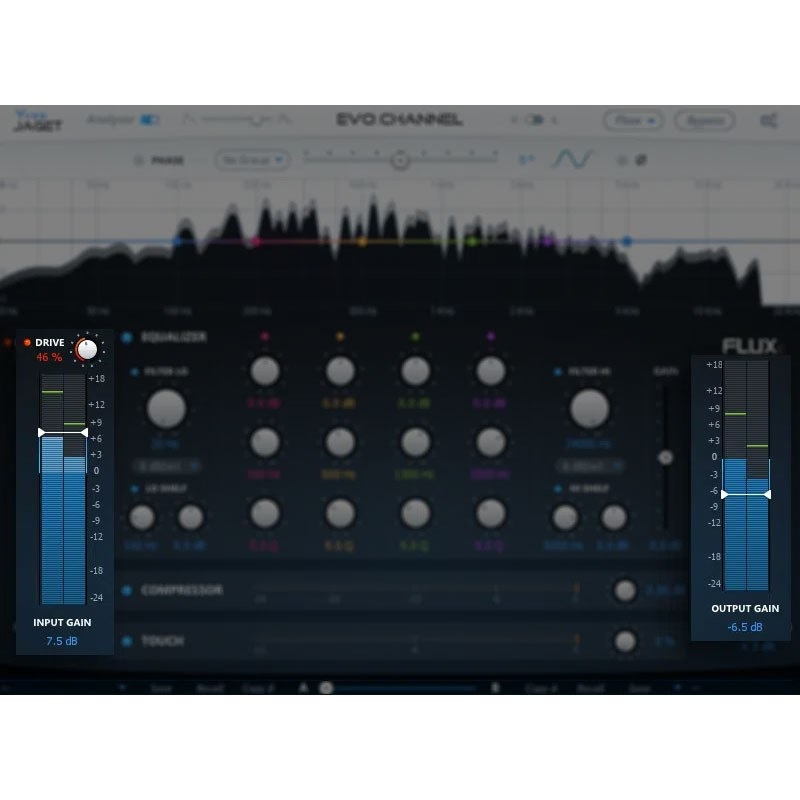Screen dimensions: 800x800
Task: Click the phase slider handle
Action: click(401, 160)
